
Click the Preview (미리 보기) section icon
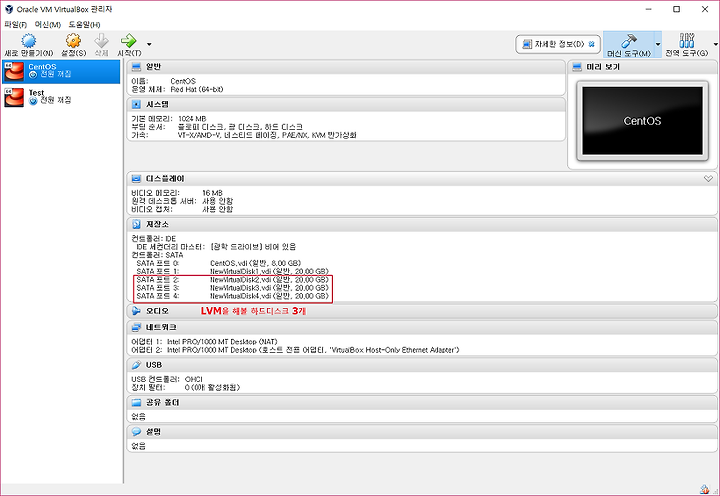click(577, 67)
